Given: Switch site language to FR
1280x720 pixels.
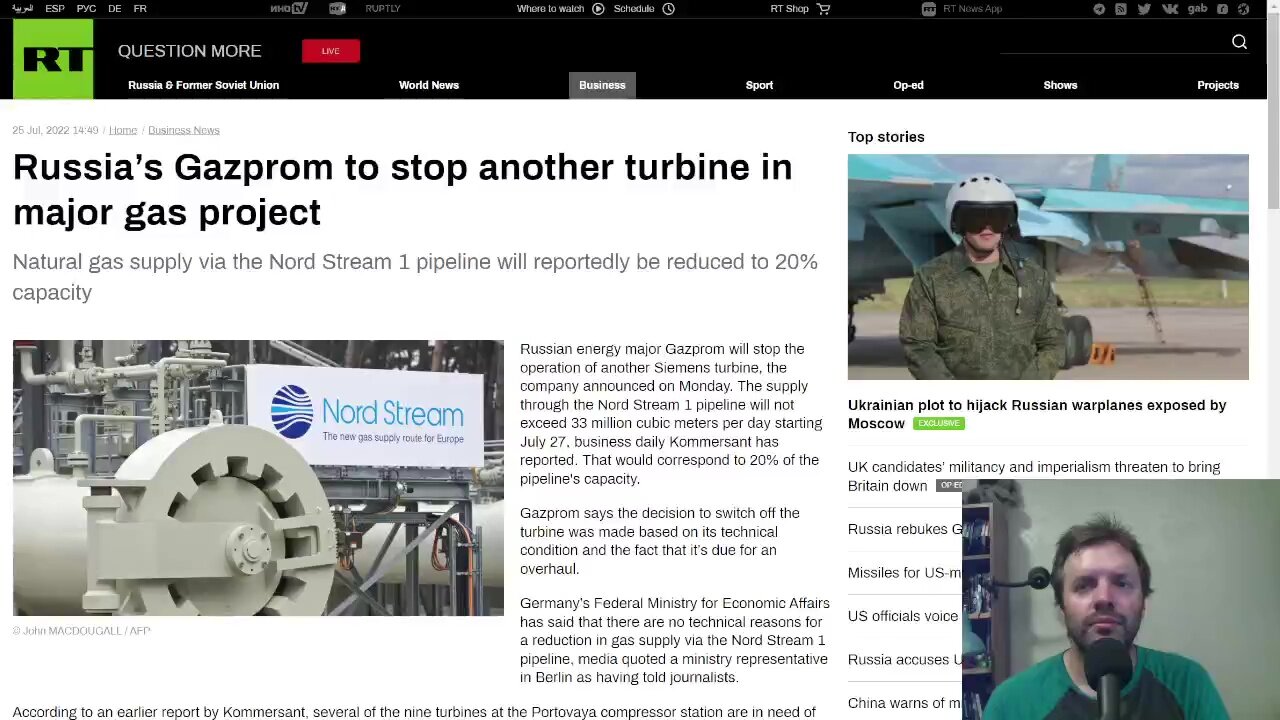Looking at the screenshot, I should [x=140, y=9].
